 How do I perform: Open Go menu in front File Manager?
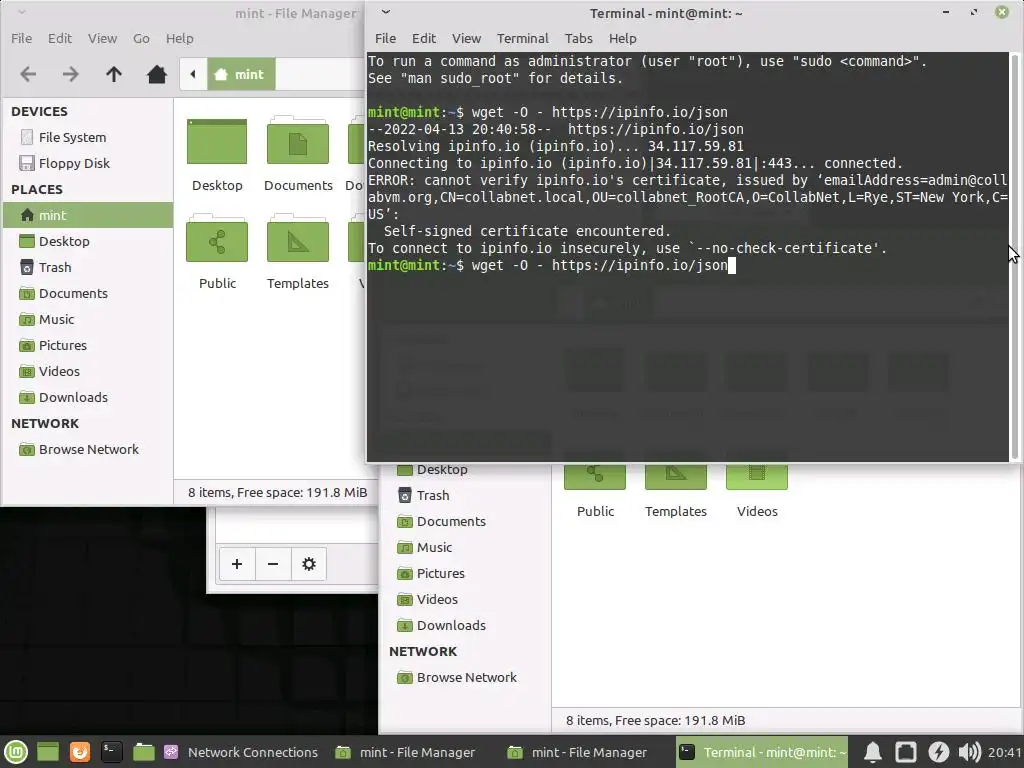[x=141, y=39]
